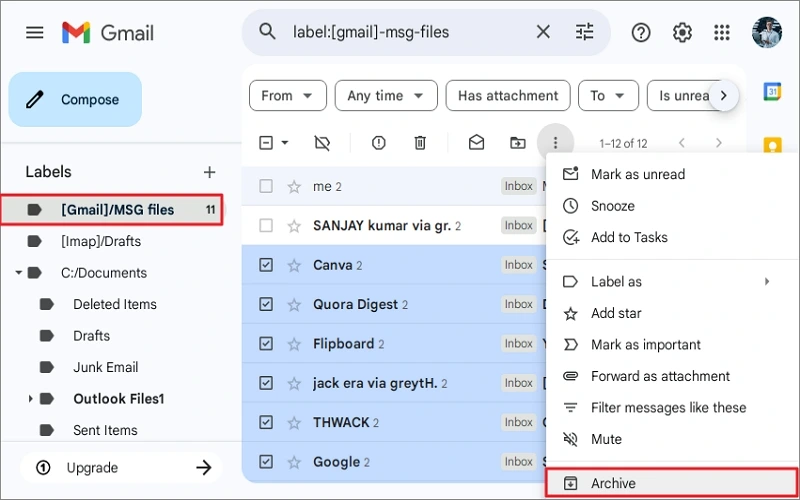Screen dimensions: 800x500
Task: Tick the checkbox for SANJAY kumar email
Action: [x=266, y=226]
